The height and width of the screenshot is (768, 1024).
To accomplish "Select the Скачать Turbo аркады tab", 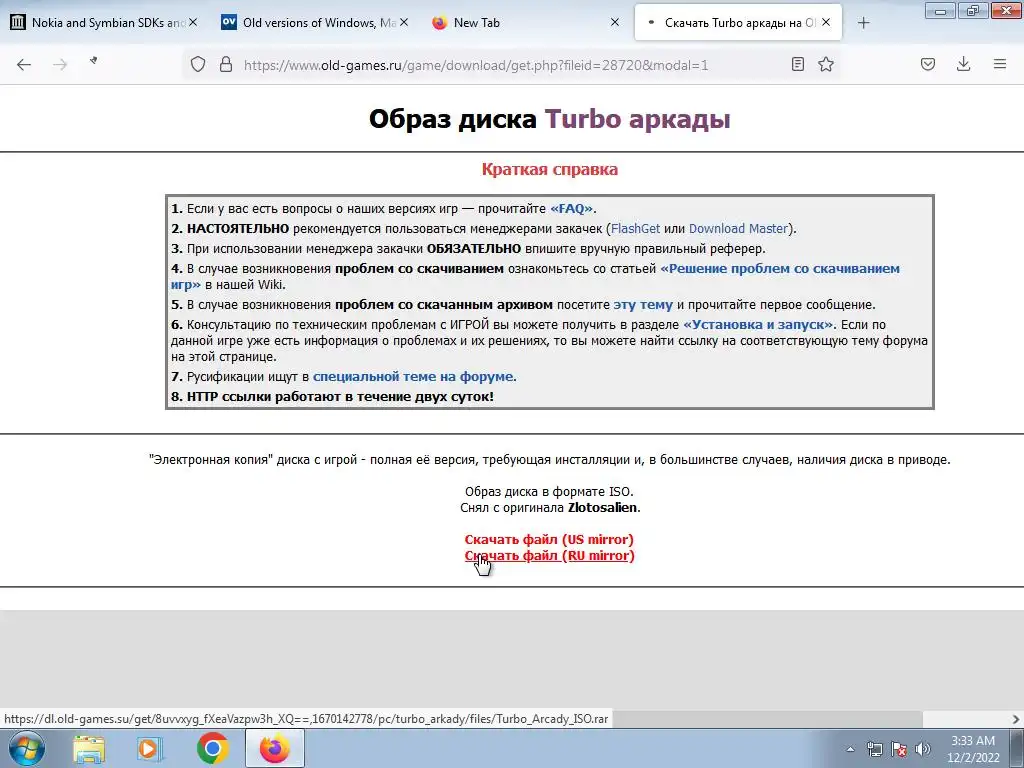I will coord(738,23).
